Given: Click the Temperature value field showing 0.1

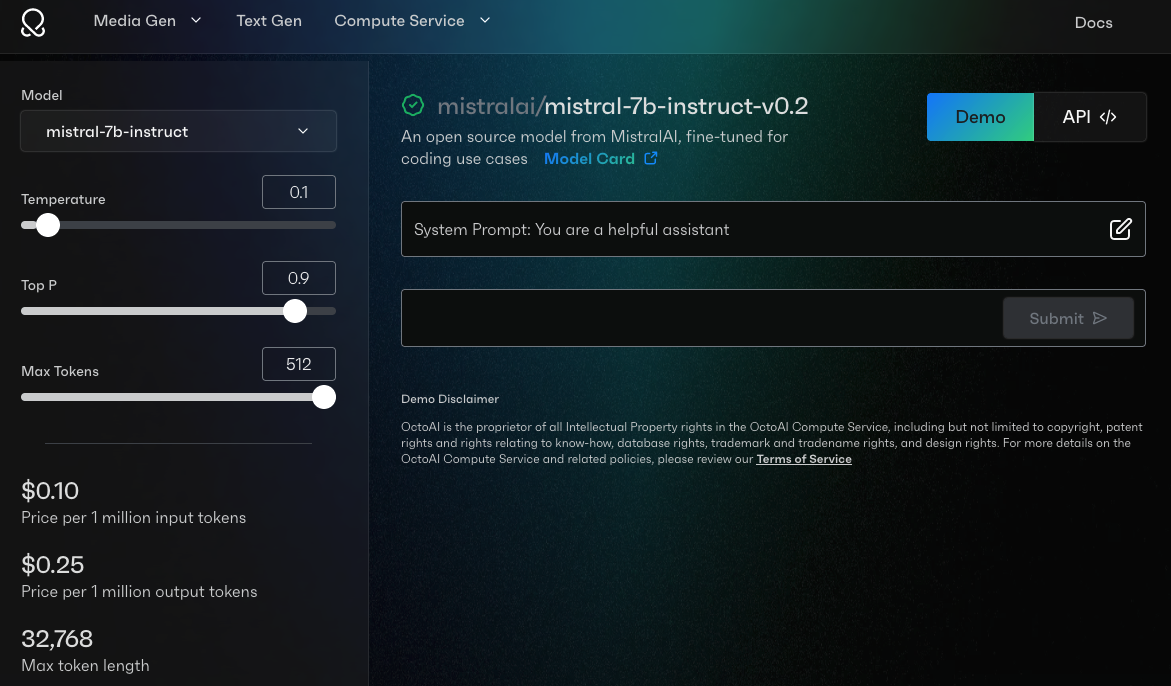Looking at the screenshot, I should (299, 192).
